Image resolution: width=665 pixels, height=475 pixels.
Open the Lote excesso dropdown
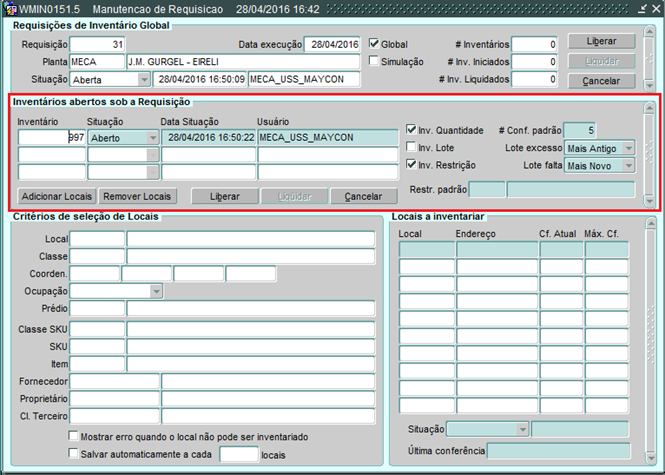click(628, 148)
